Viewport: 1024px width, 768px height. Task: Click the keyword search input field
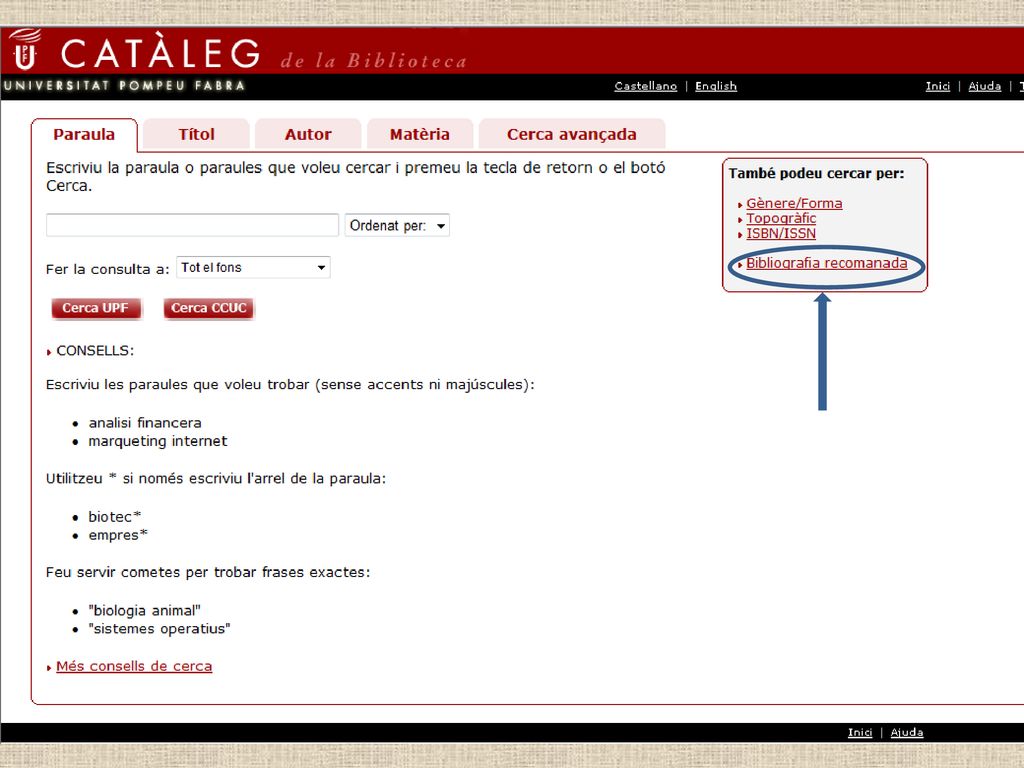[x=192, y=225]
